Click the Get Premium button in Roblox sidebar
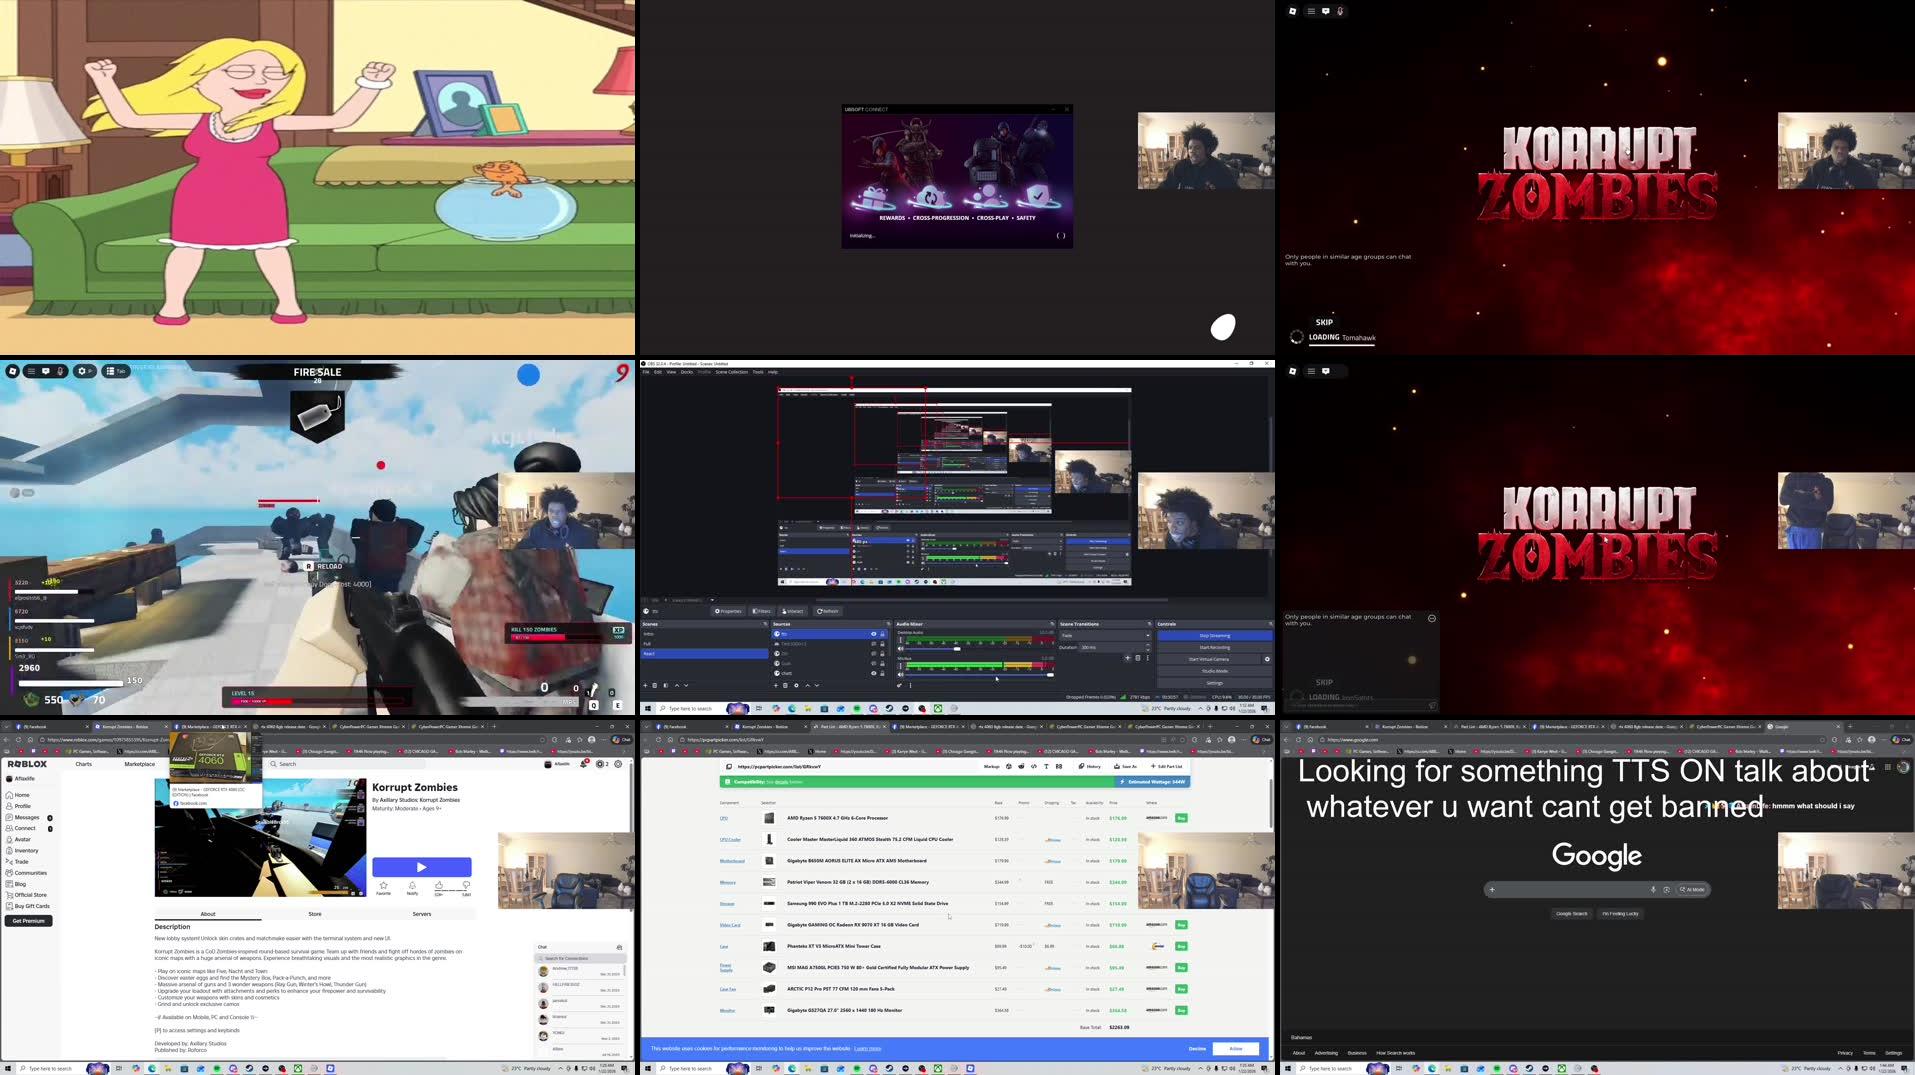This screenshot has width=1915, height=1075. [29, 921]
